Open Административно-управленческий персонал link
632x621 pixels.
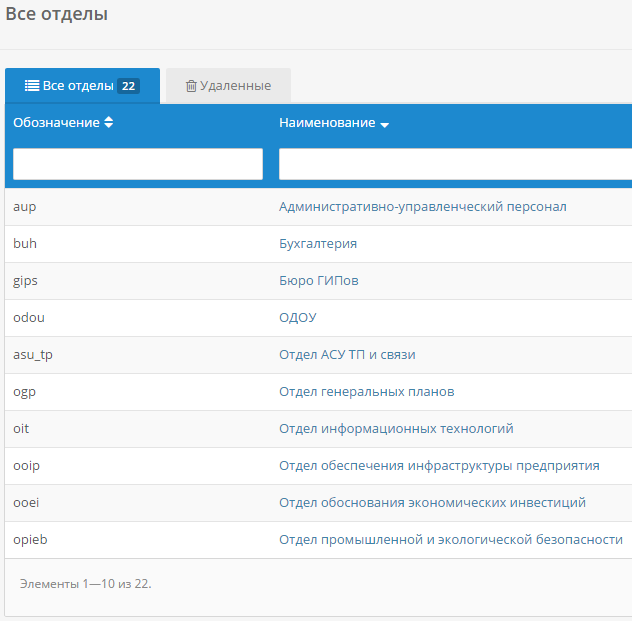tap(422, 207)
